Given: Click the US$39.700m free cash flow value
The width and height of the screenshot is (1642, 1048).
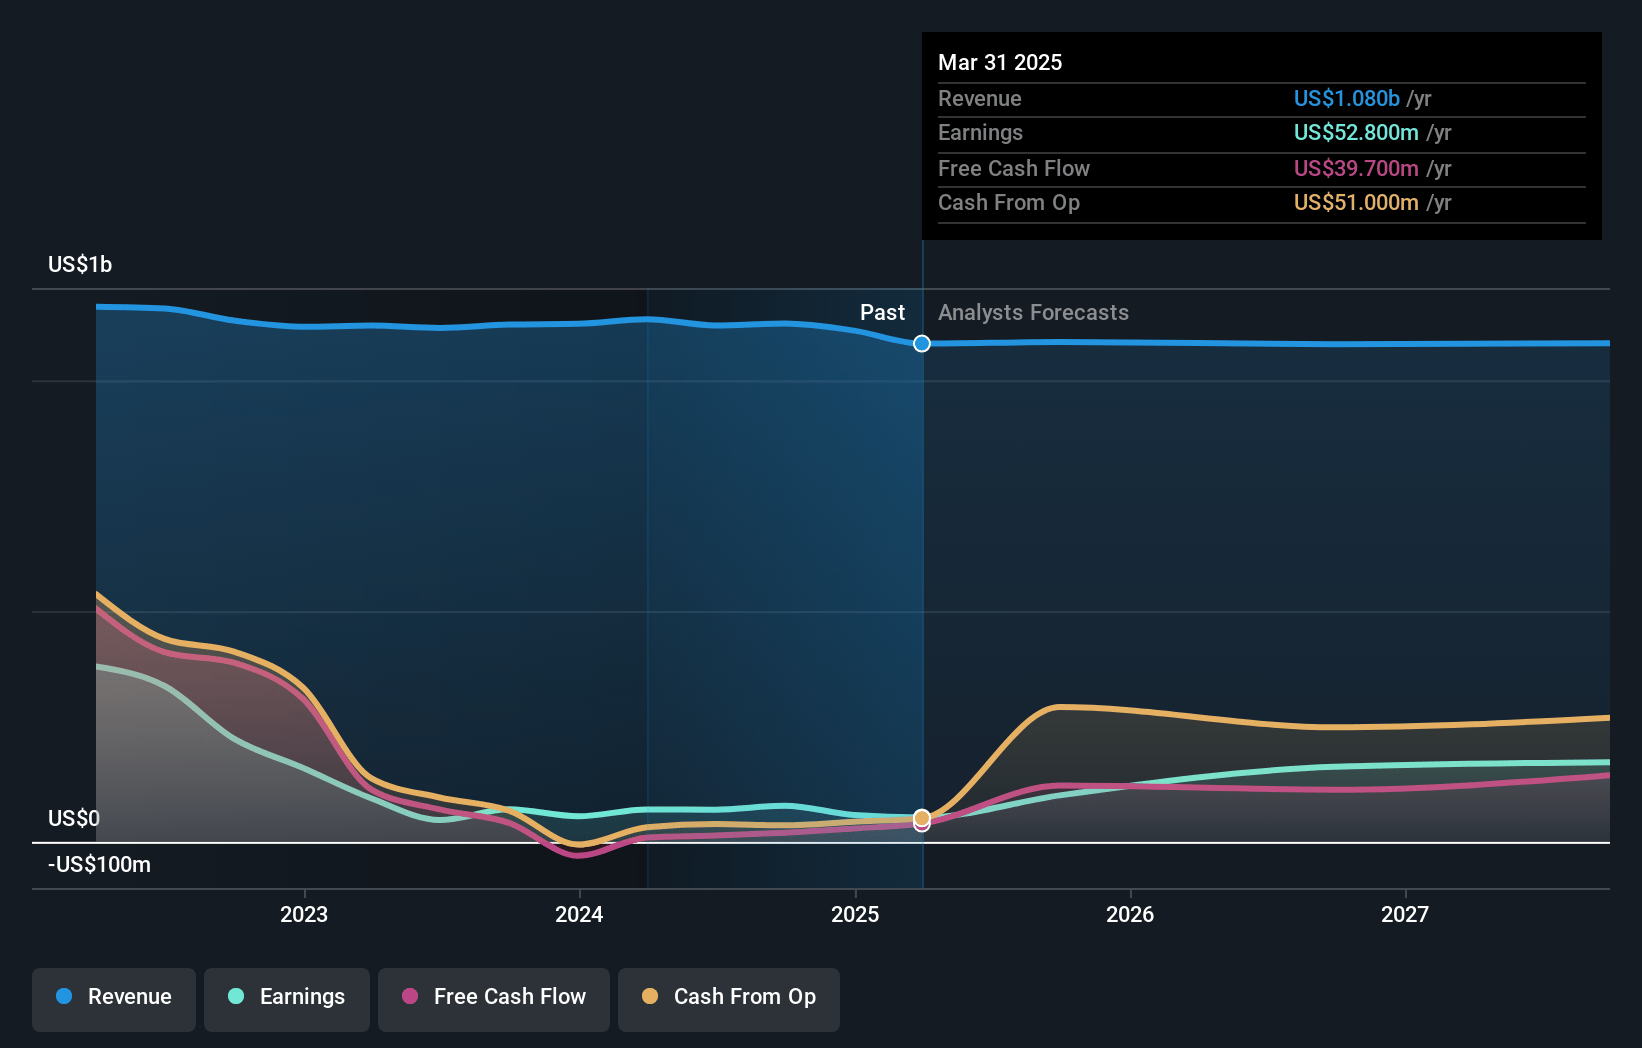Looking at the screenshot, I should point(1356,168).
